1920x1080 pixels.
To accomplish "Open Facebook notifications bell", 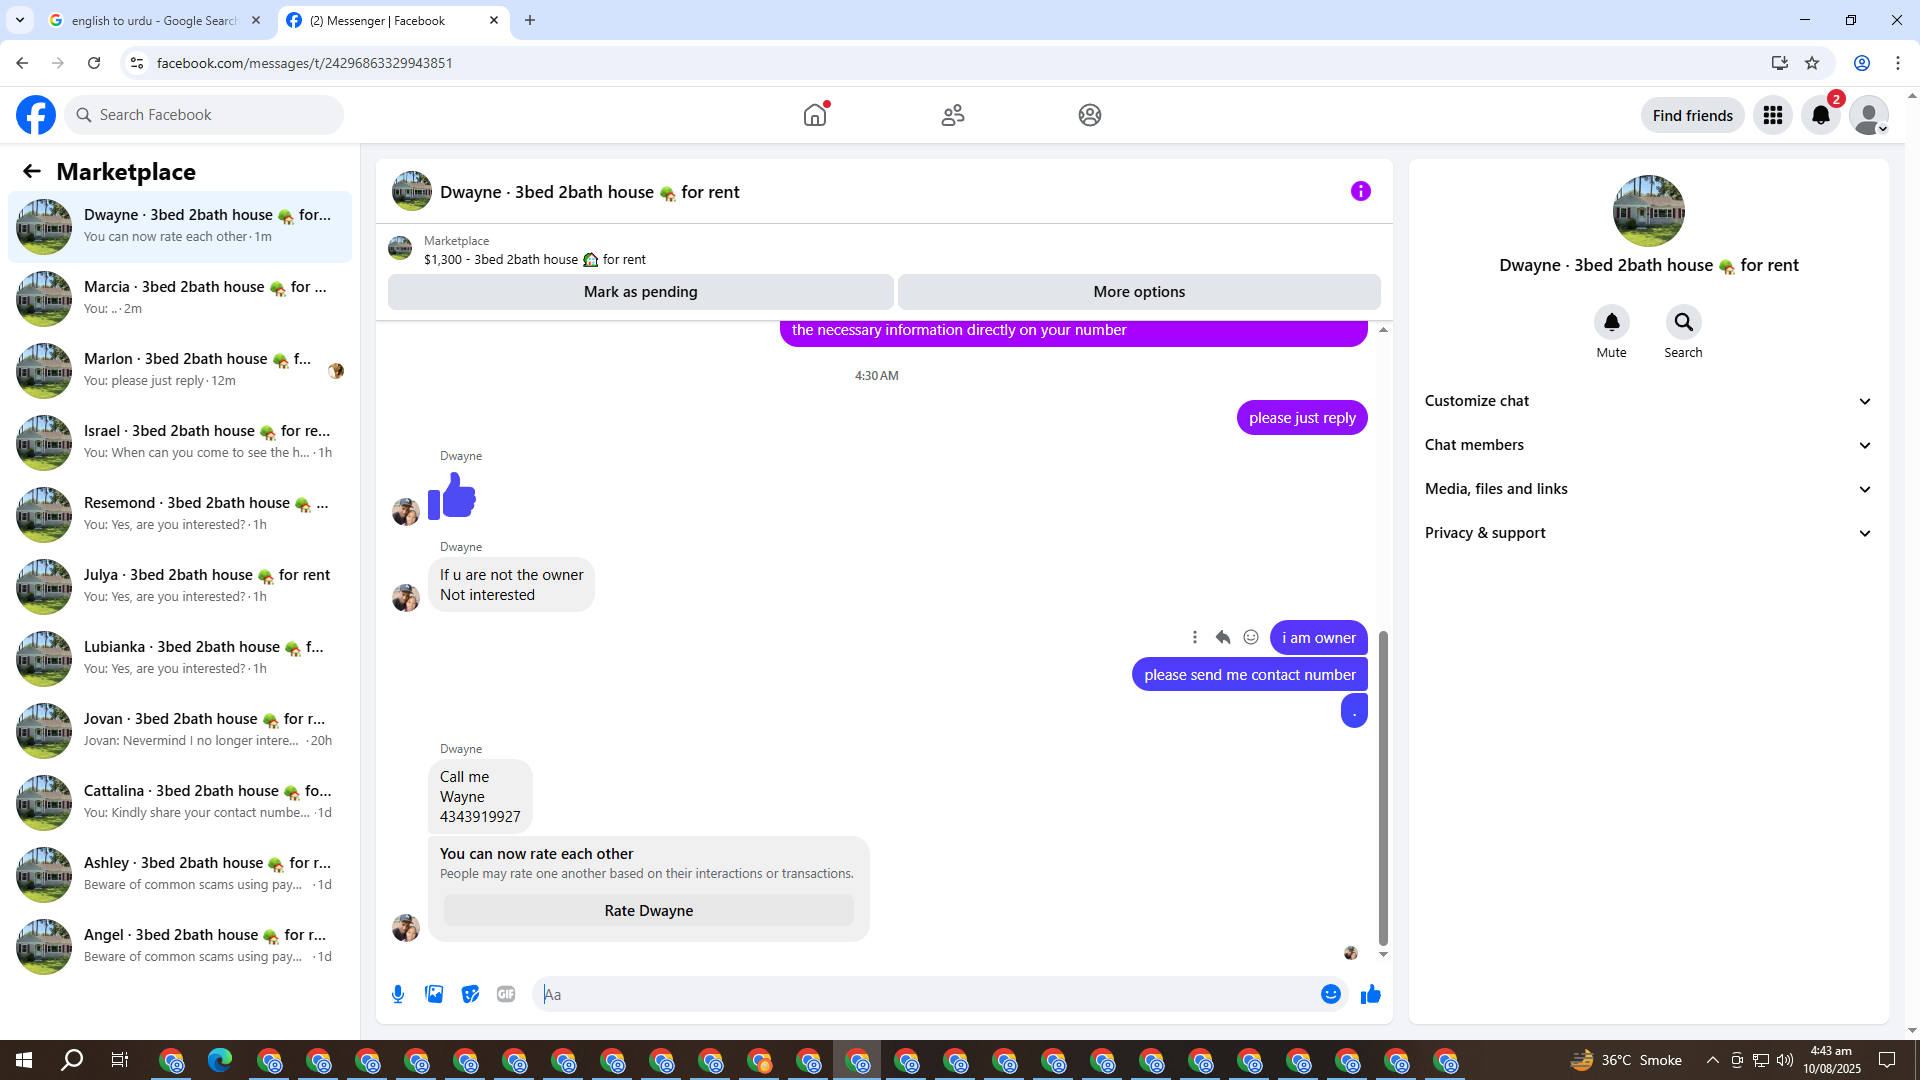I will coord(1820,115).
